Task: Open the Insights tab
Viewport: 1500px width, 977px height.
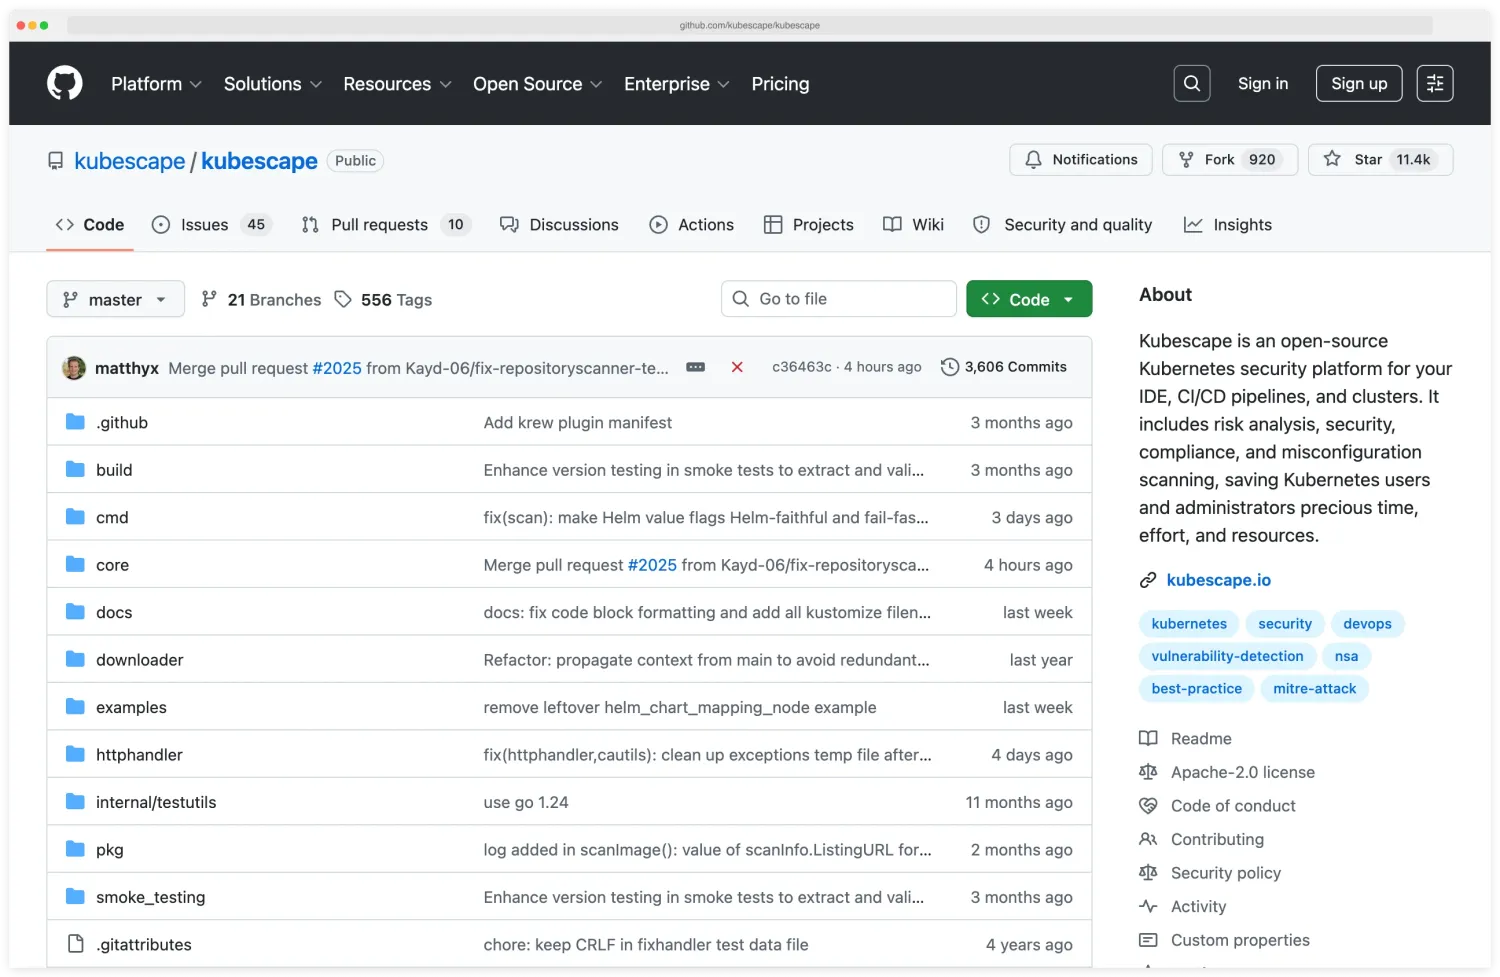Action: coord(1228,225)
